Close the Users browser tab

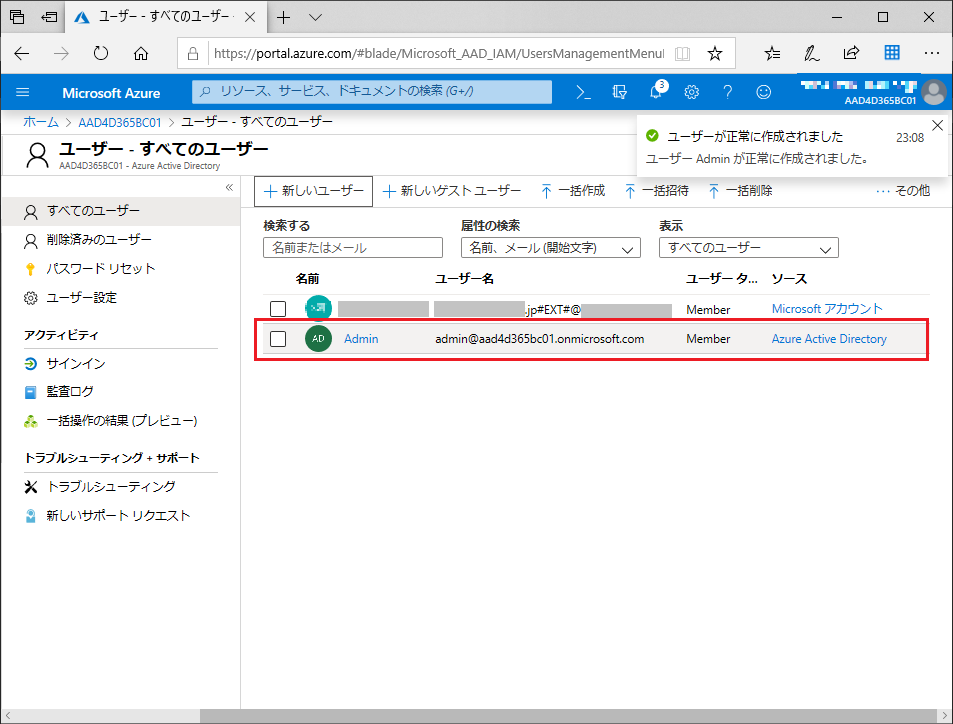(x=250, y=17)
